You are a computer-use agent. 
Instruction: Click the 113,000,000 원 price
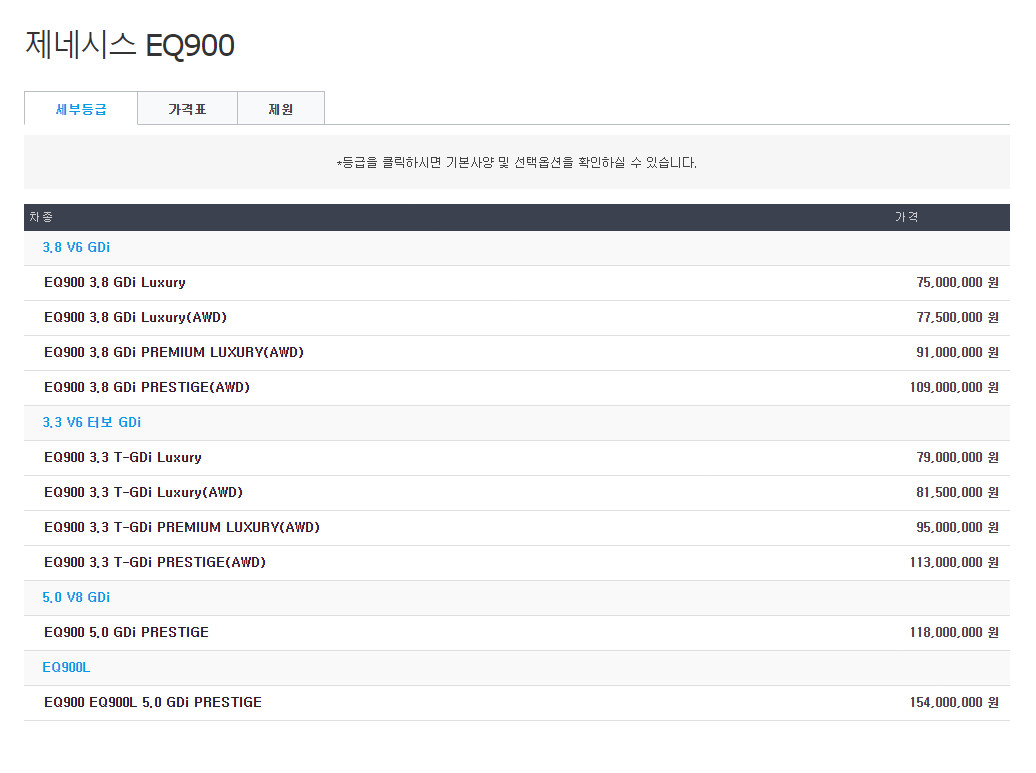954,562
